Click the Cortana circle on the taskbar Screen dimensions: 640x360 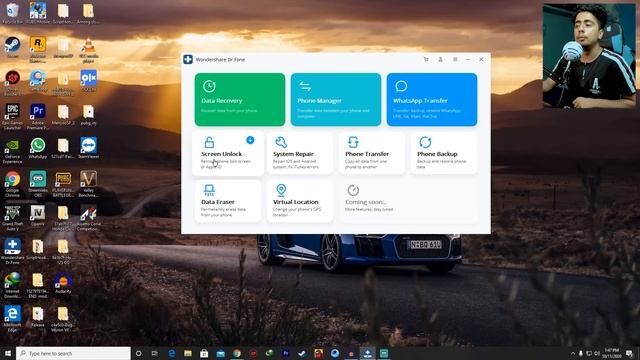click(x=139, y=353)
